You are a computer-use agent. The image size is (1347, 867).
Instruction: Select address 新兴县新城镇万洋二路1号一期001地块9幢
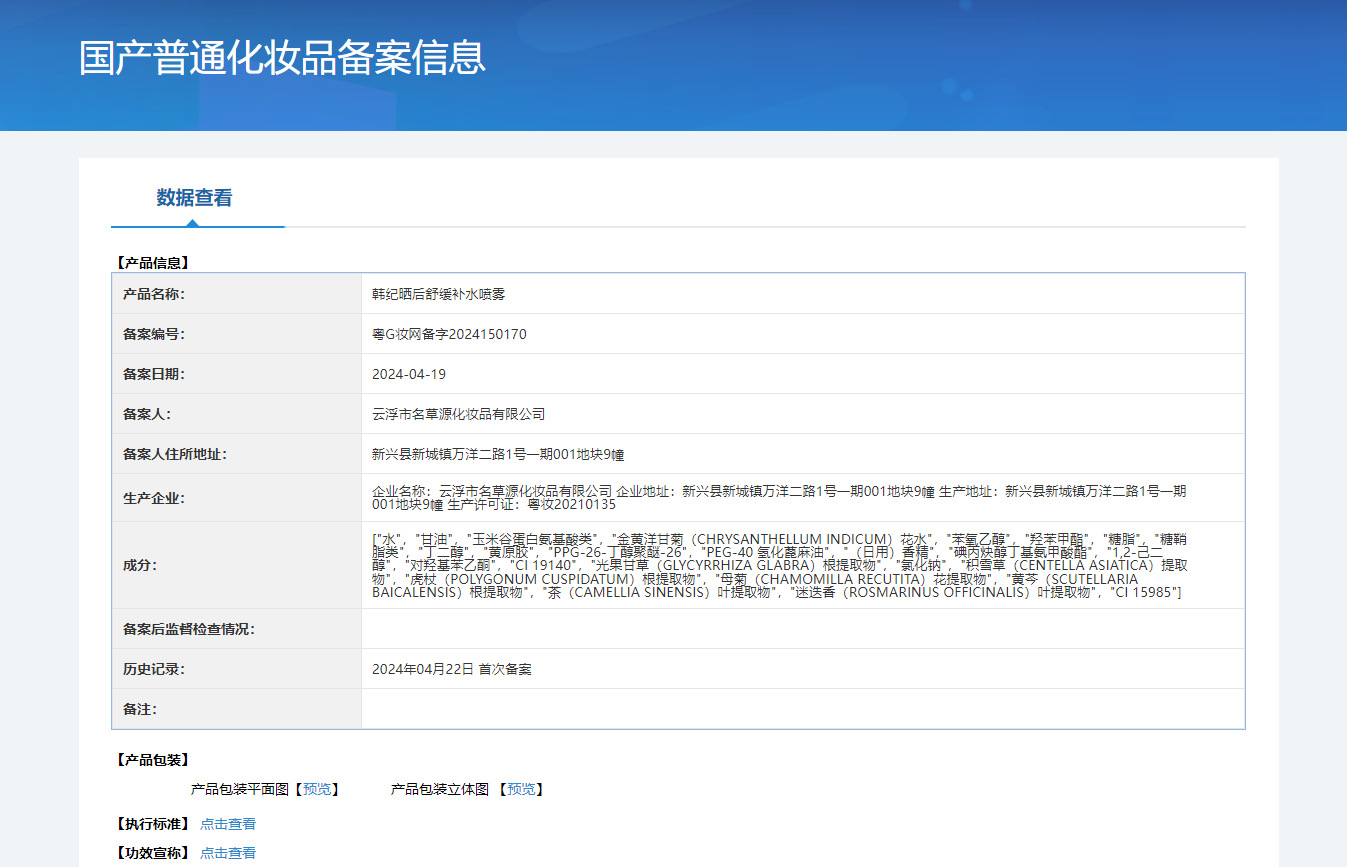(498, 454)
